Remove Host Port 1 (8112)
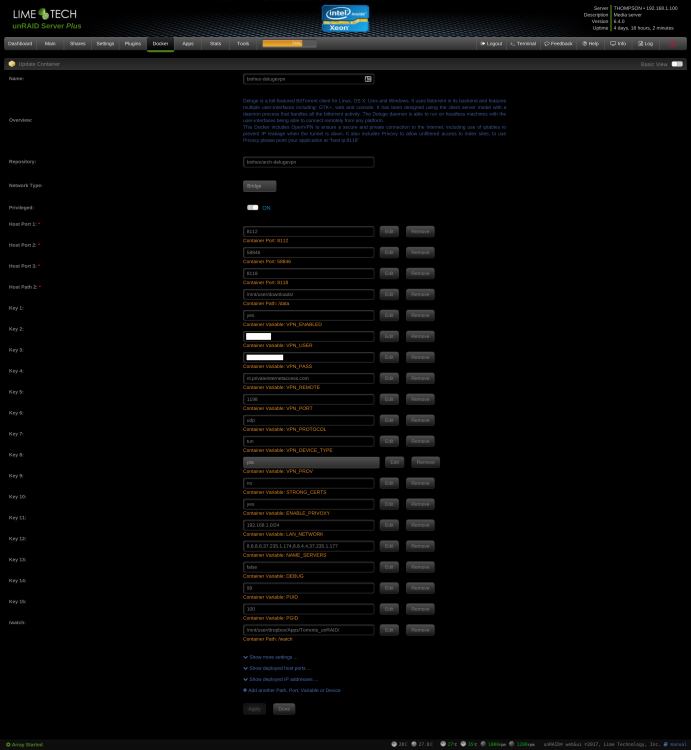 coord(420,232)
